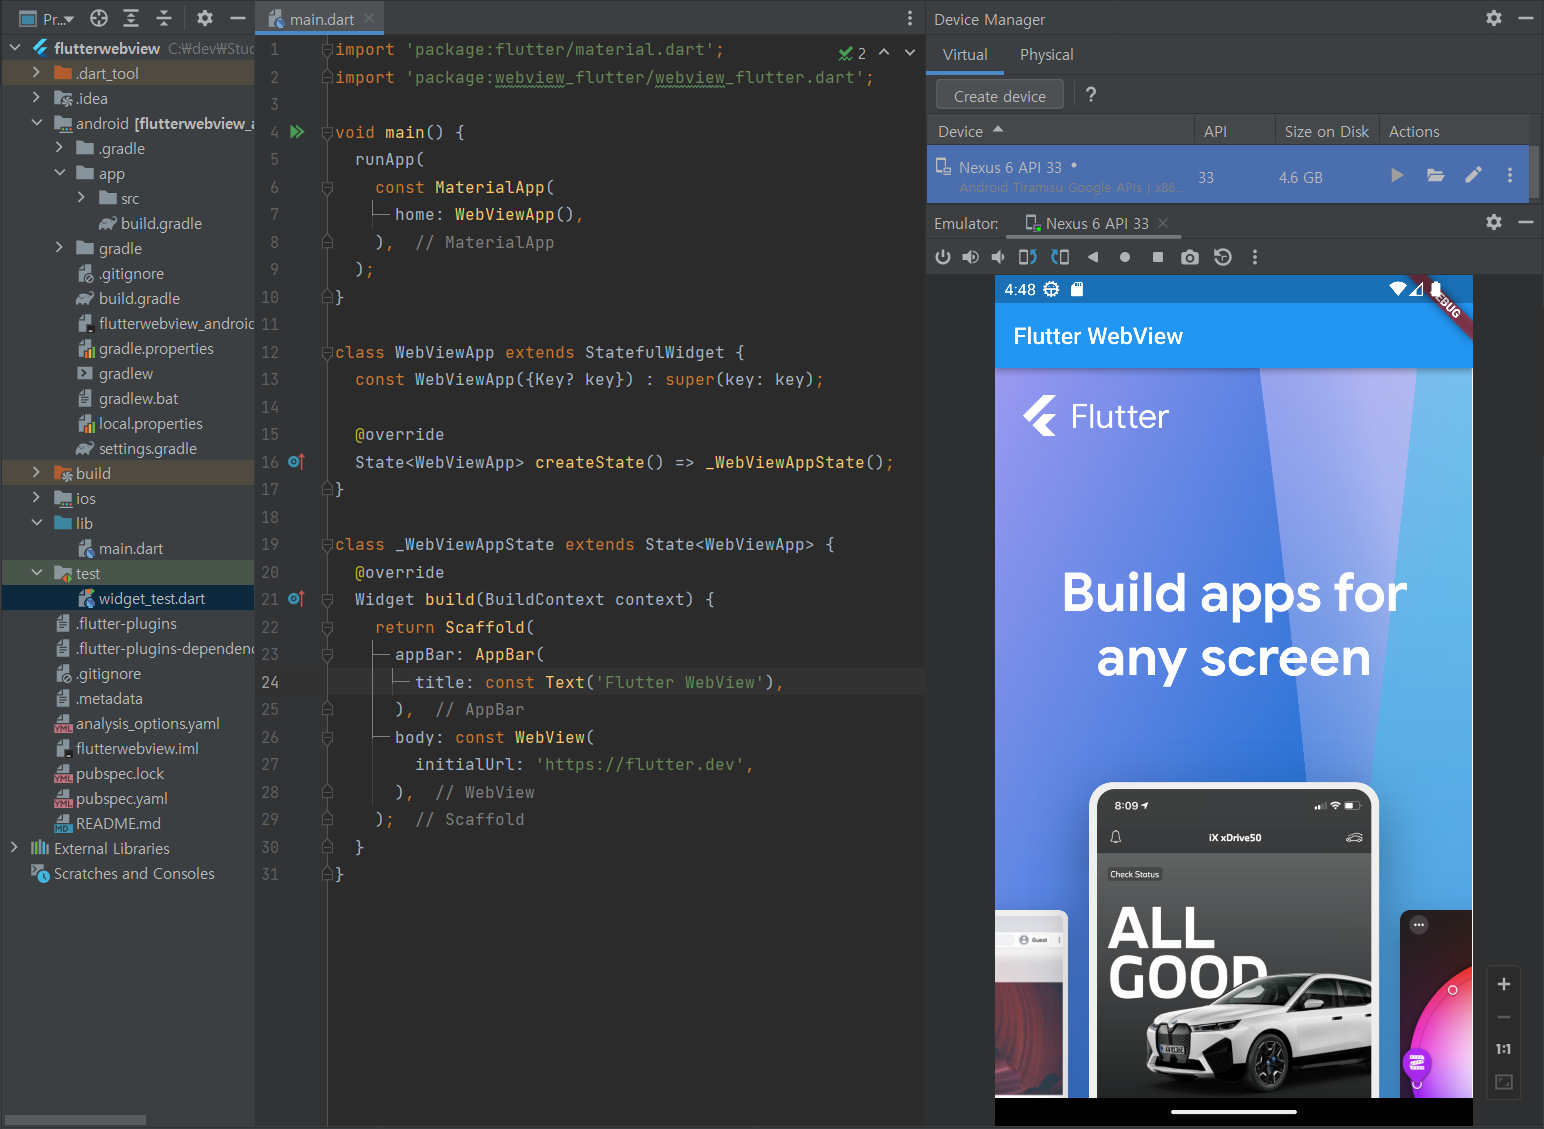Collapse all in Project panel
This screenshot has height=1129, width=1544.
[164, 18]
